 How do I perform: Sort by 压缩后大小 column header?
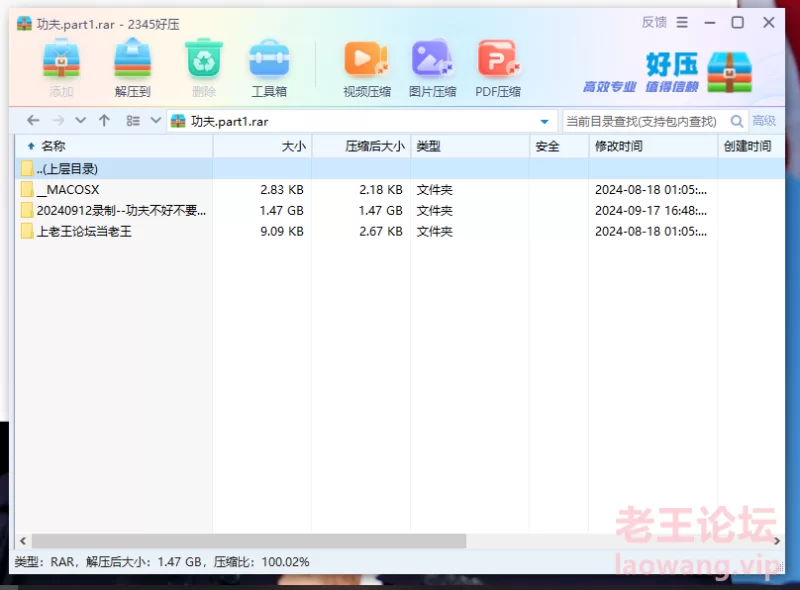(x=361, y=146)
